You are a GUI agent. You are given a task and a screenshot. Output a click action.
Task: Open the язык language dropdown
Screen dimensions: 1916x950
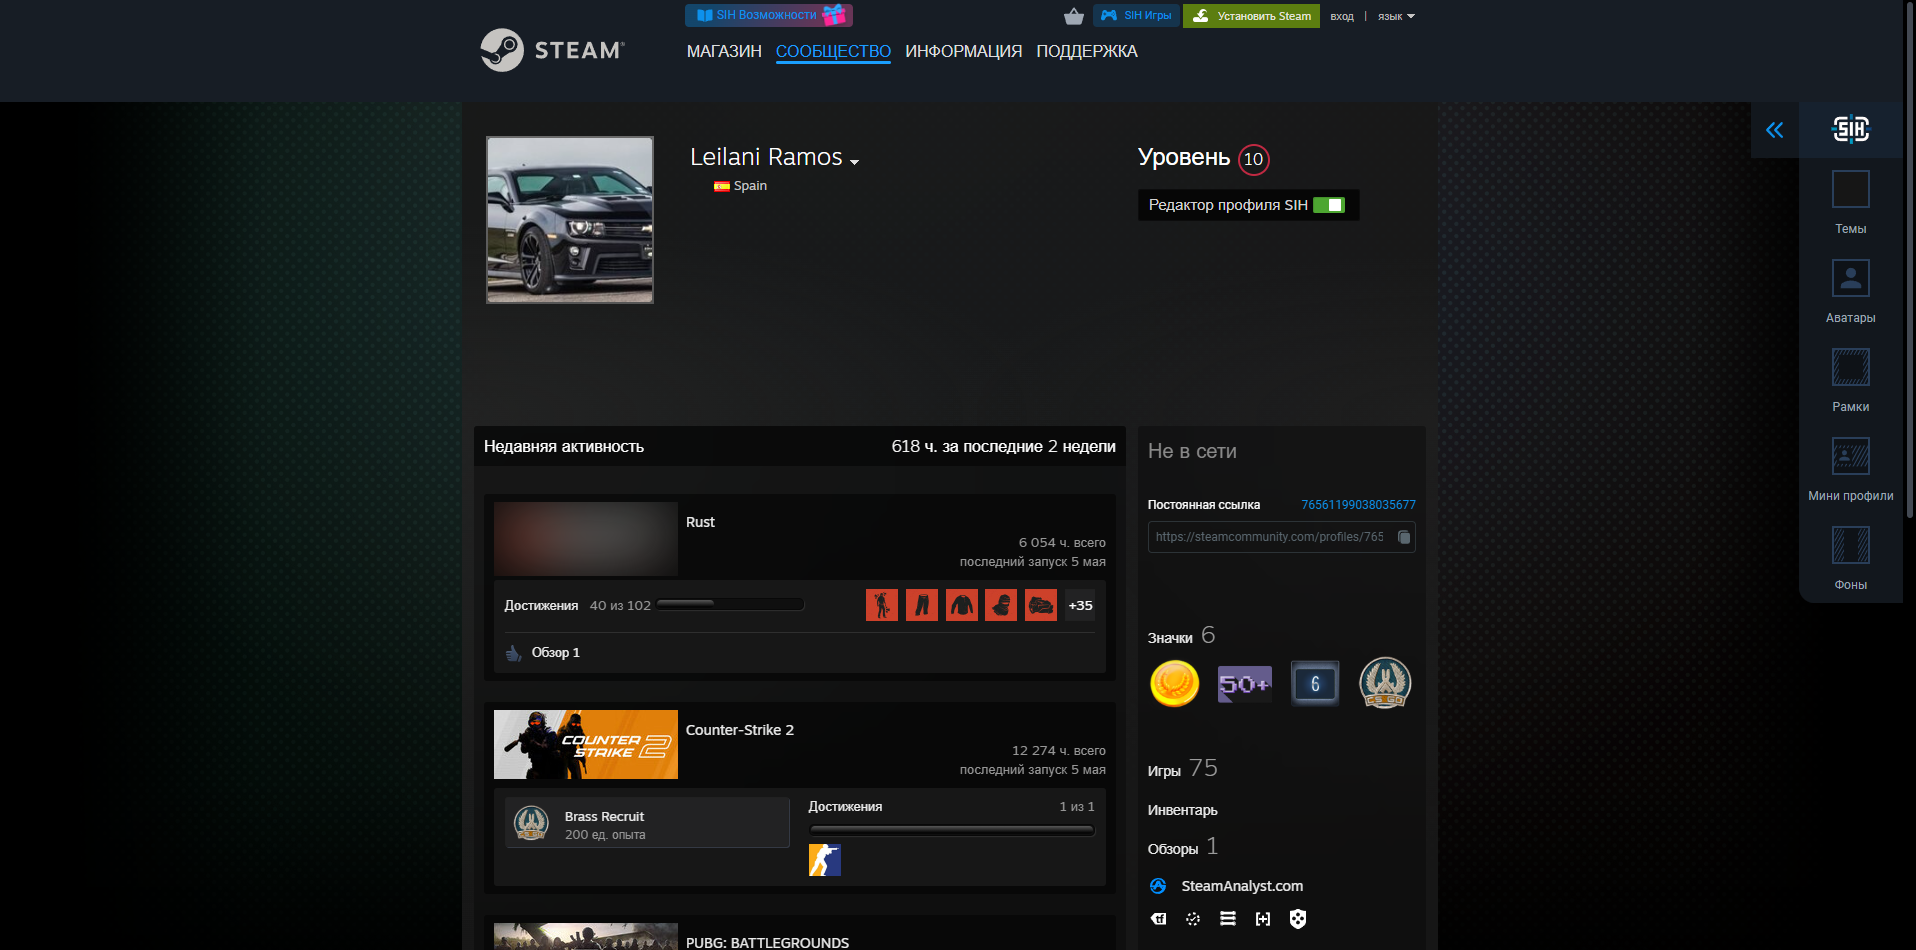1396,16
